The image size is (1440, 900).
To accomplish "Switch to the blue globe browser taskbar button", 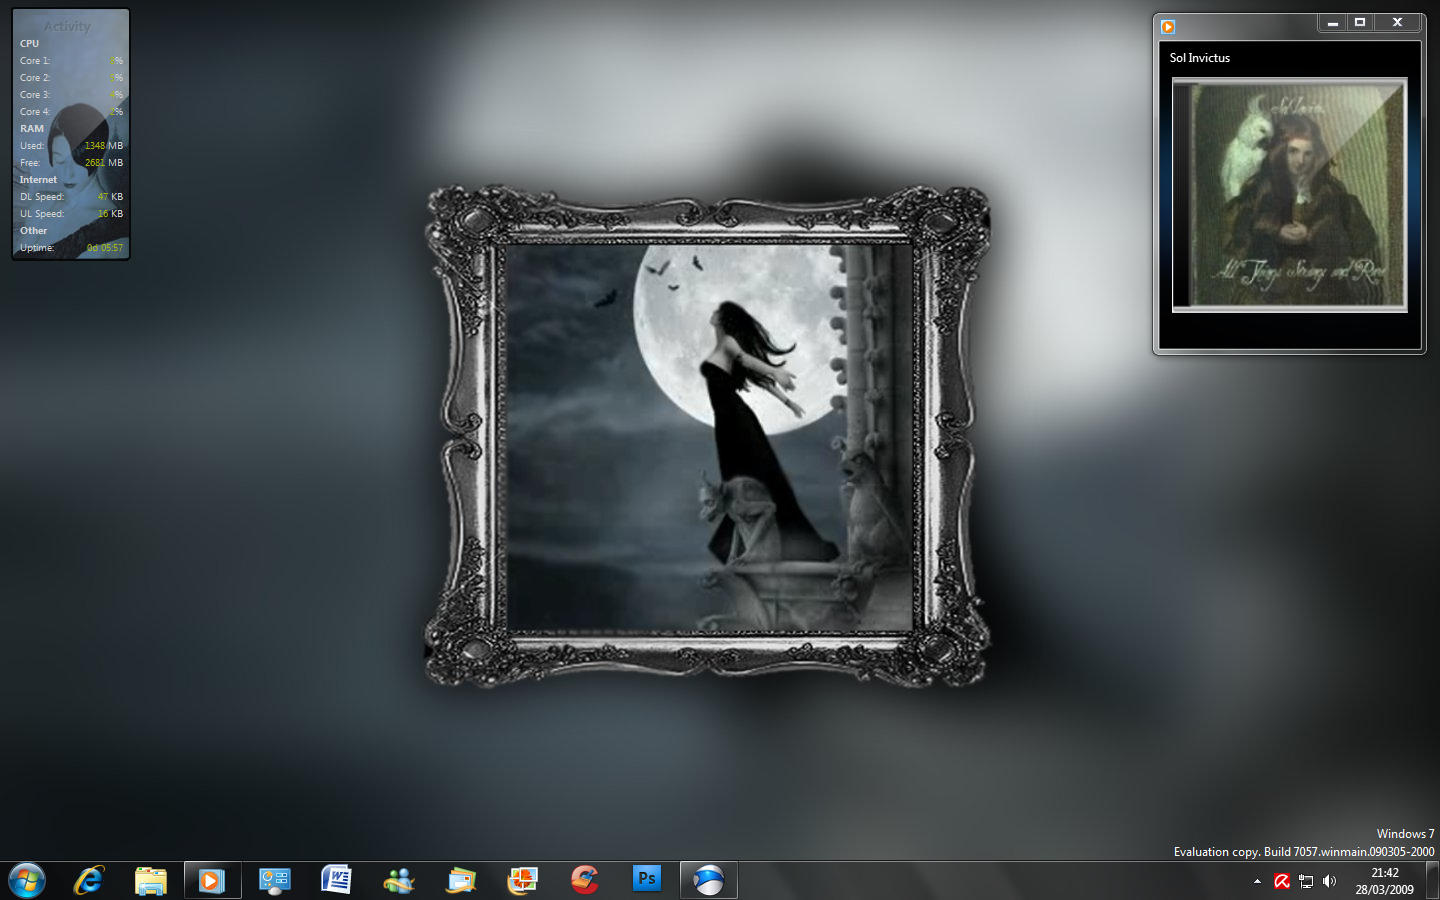I will (708, 881).
